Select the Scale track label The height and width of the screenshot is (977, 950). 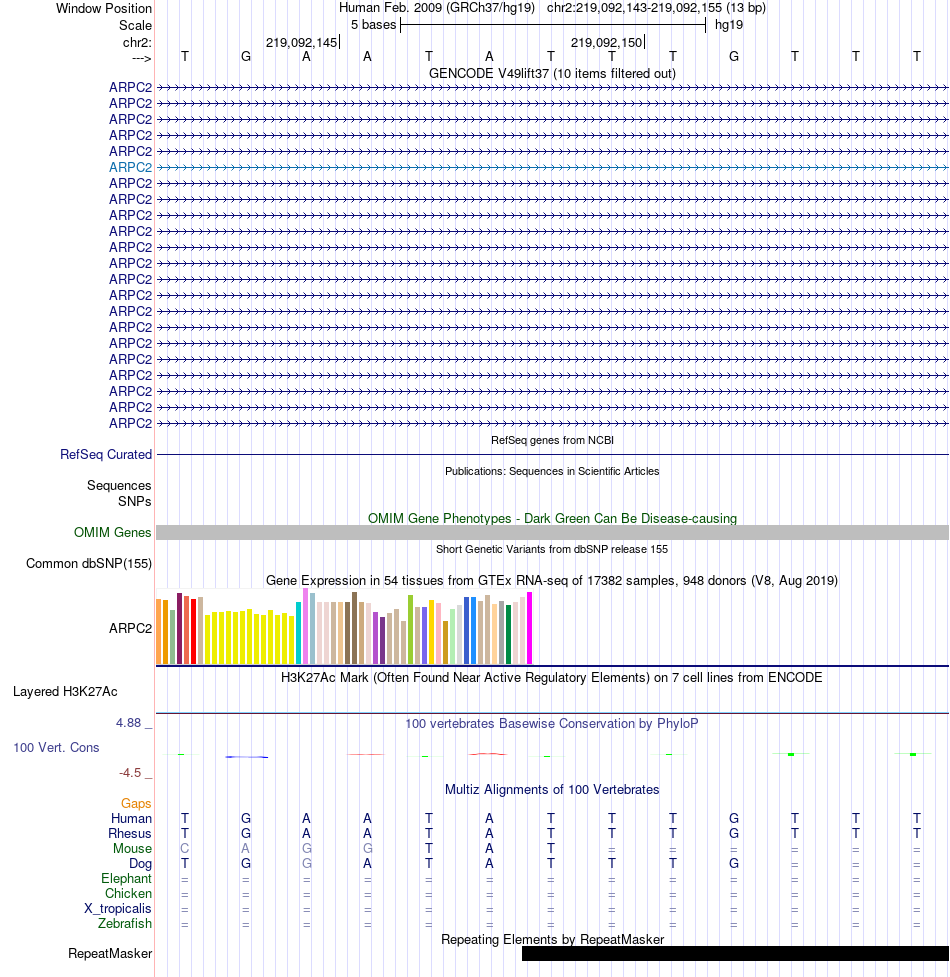tap(135, 26)
